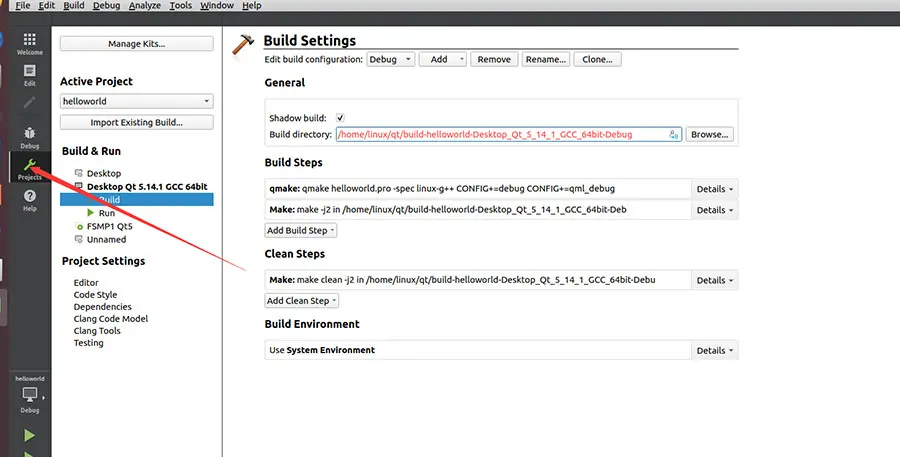Select the FSMP1 Qt5 kit entry
Screen dimensions: 900x457
coord(109,227)
